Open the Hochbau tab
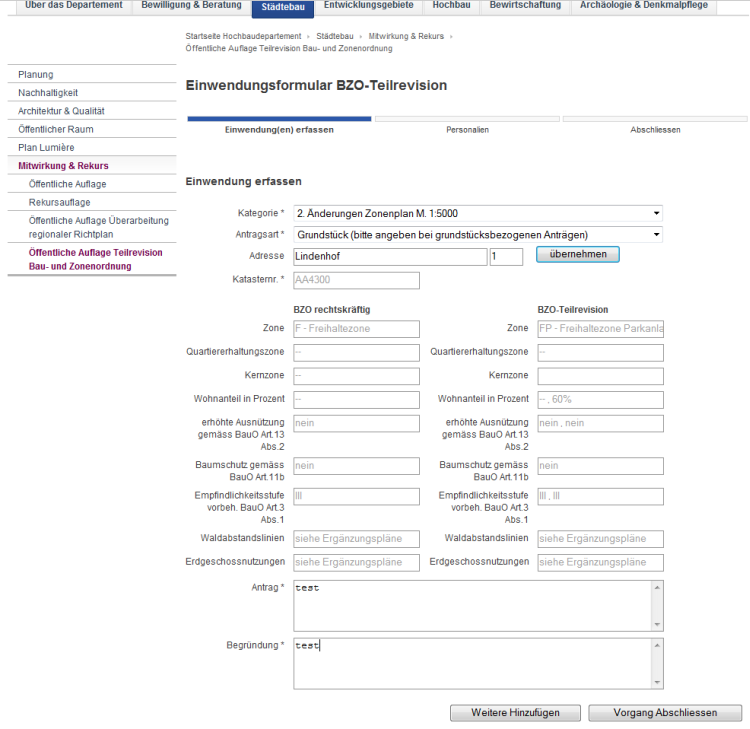Viewport: 750px width, 729px height. [452, 6]
